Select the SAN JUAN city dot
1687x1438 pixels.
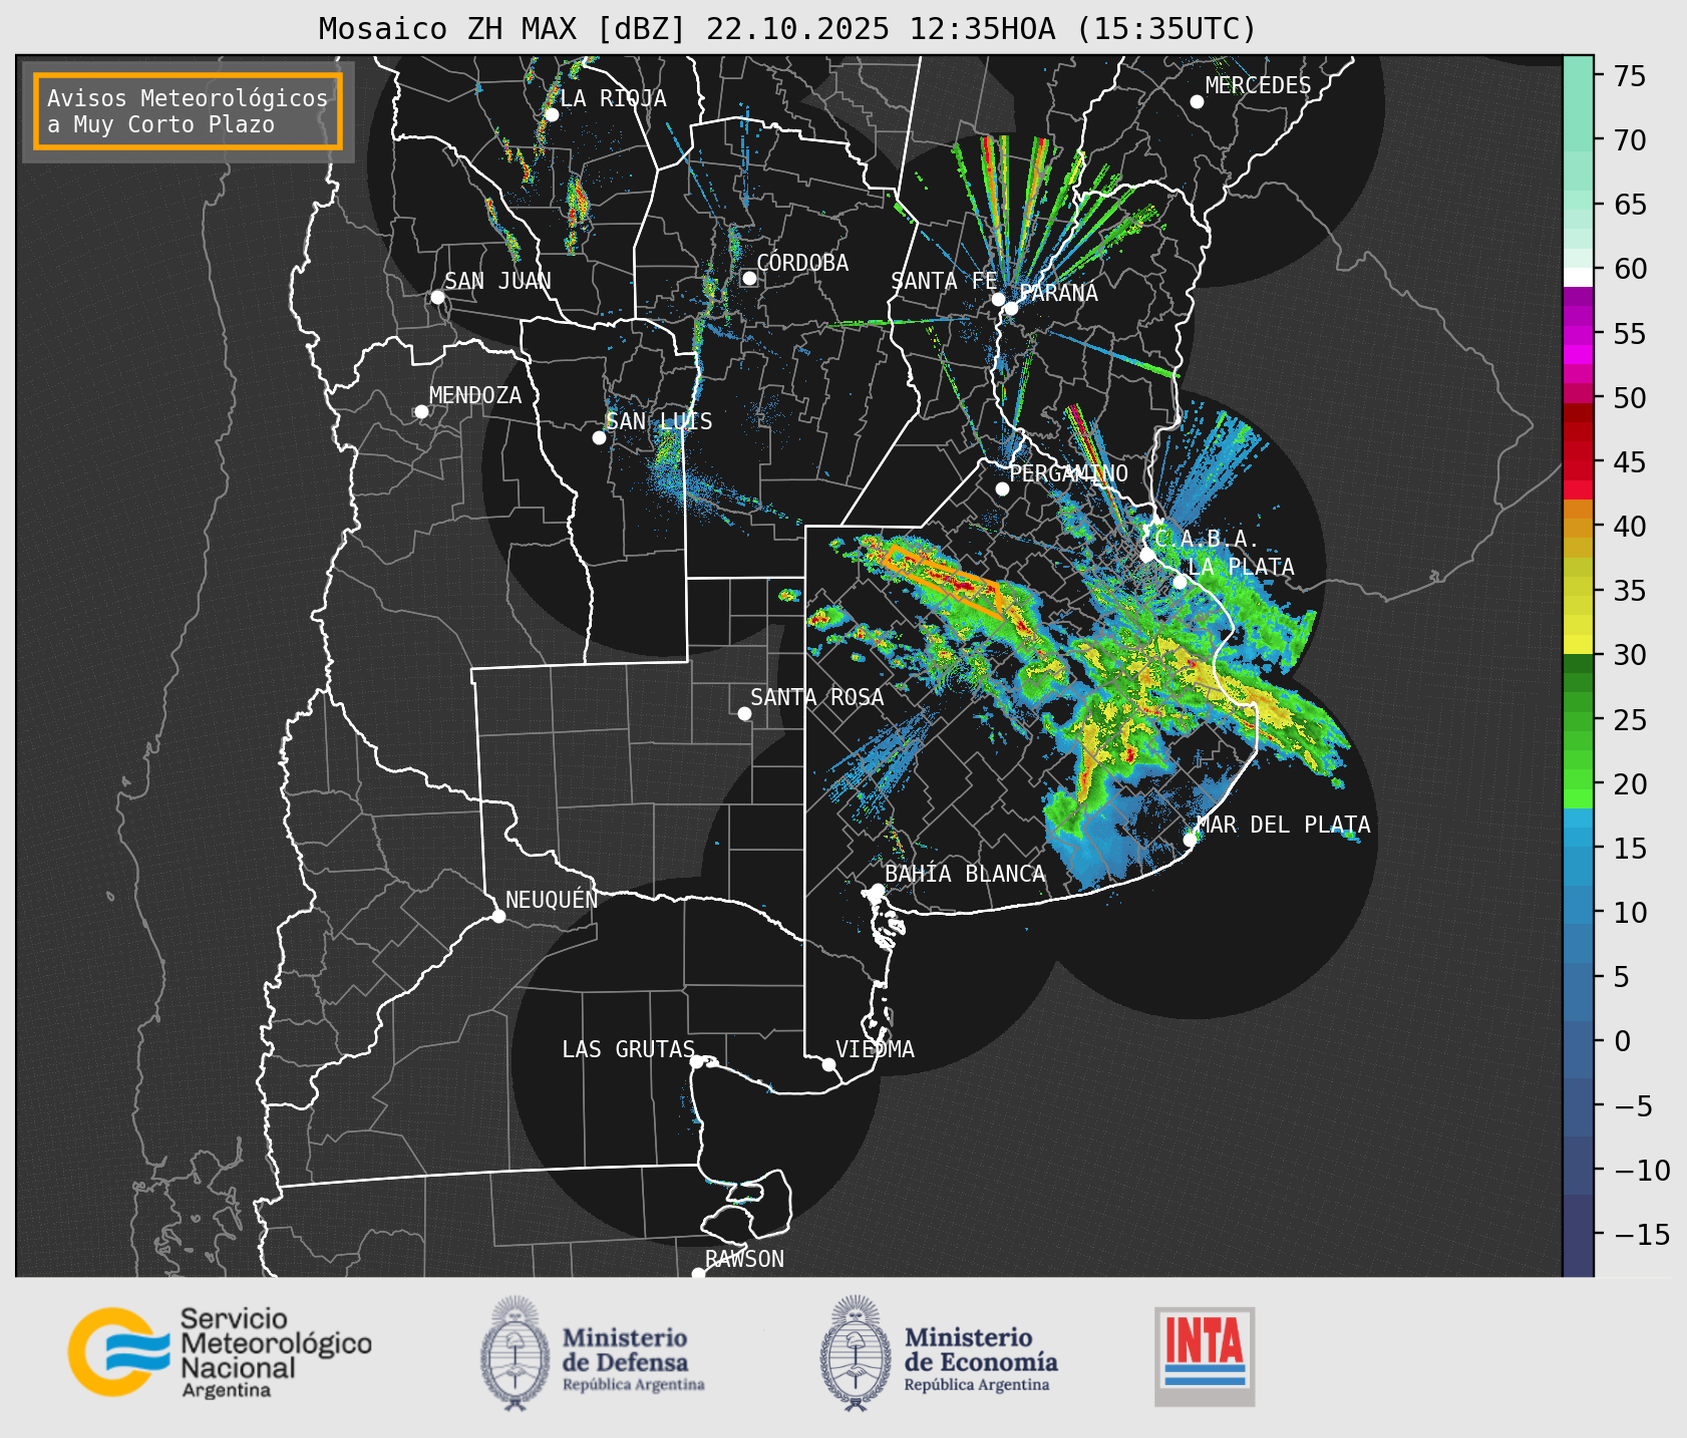pos(437,297)
